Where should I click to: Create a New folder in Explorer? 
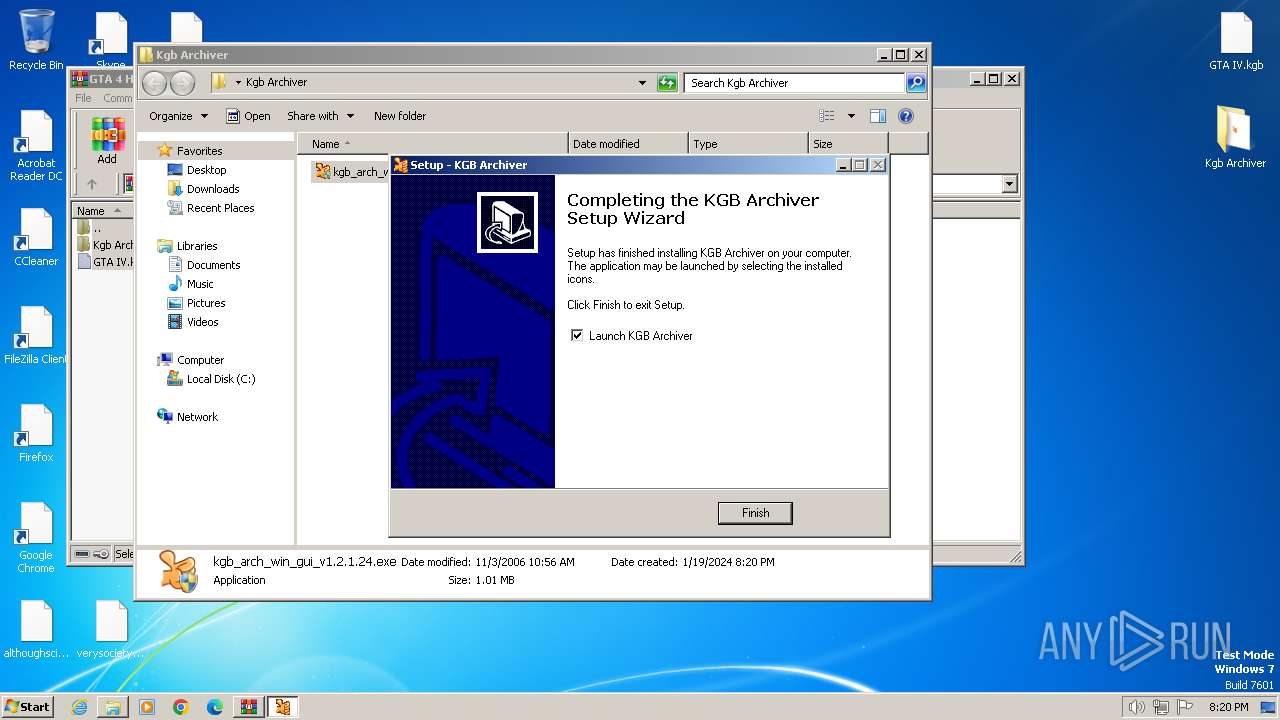[400, 116]
